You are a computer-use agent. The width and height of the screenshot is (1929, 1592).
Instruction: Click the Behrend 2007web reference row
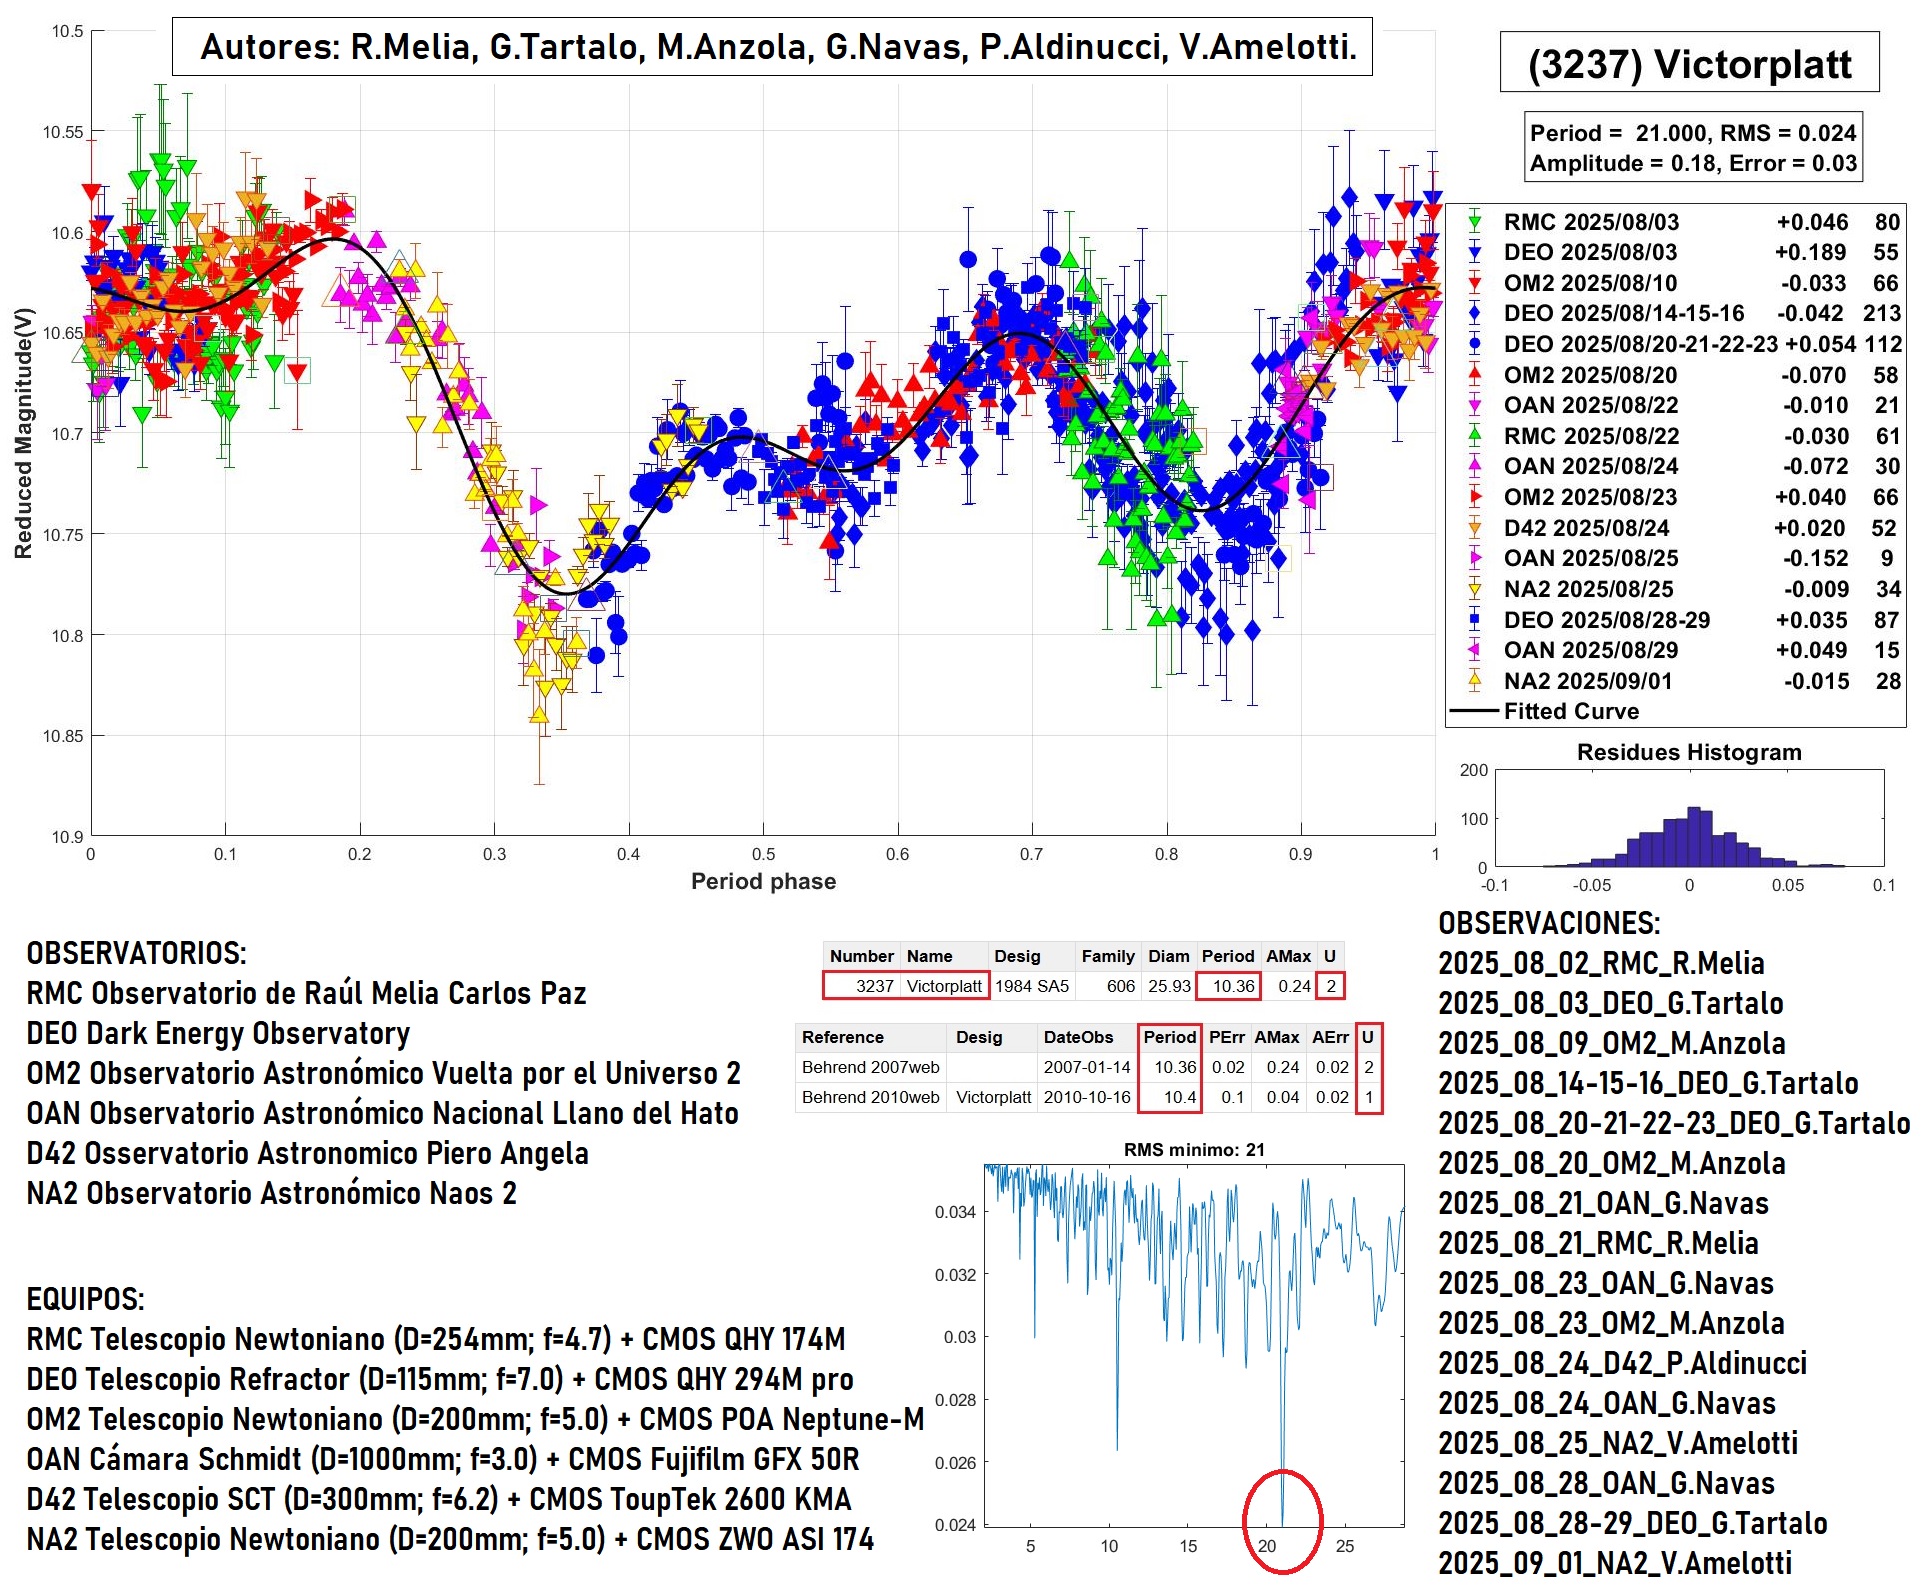coord(870,1067)
